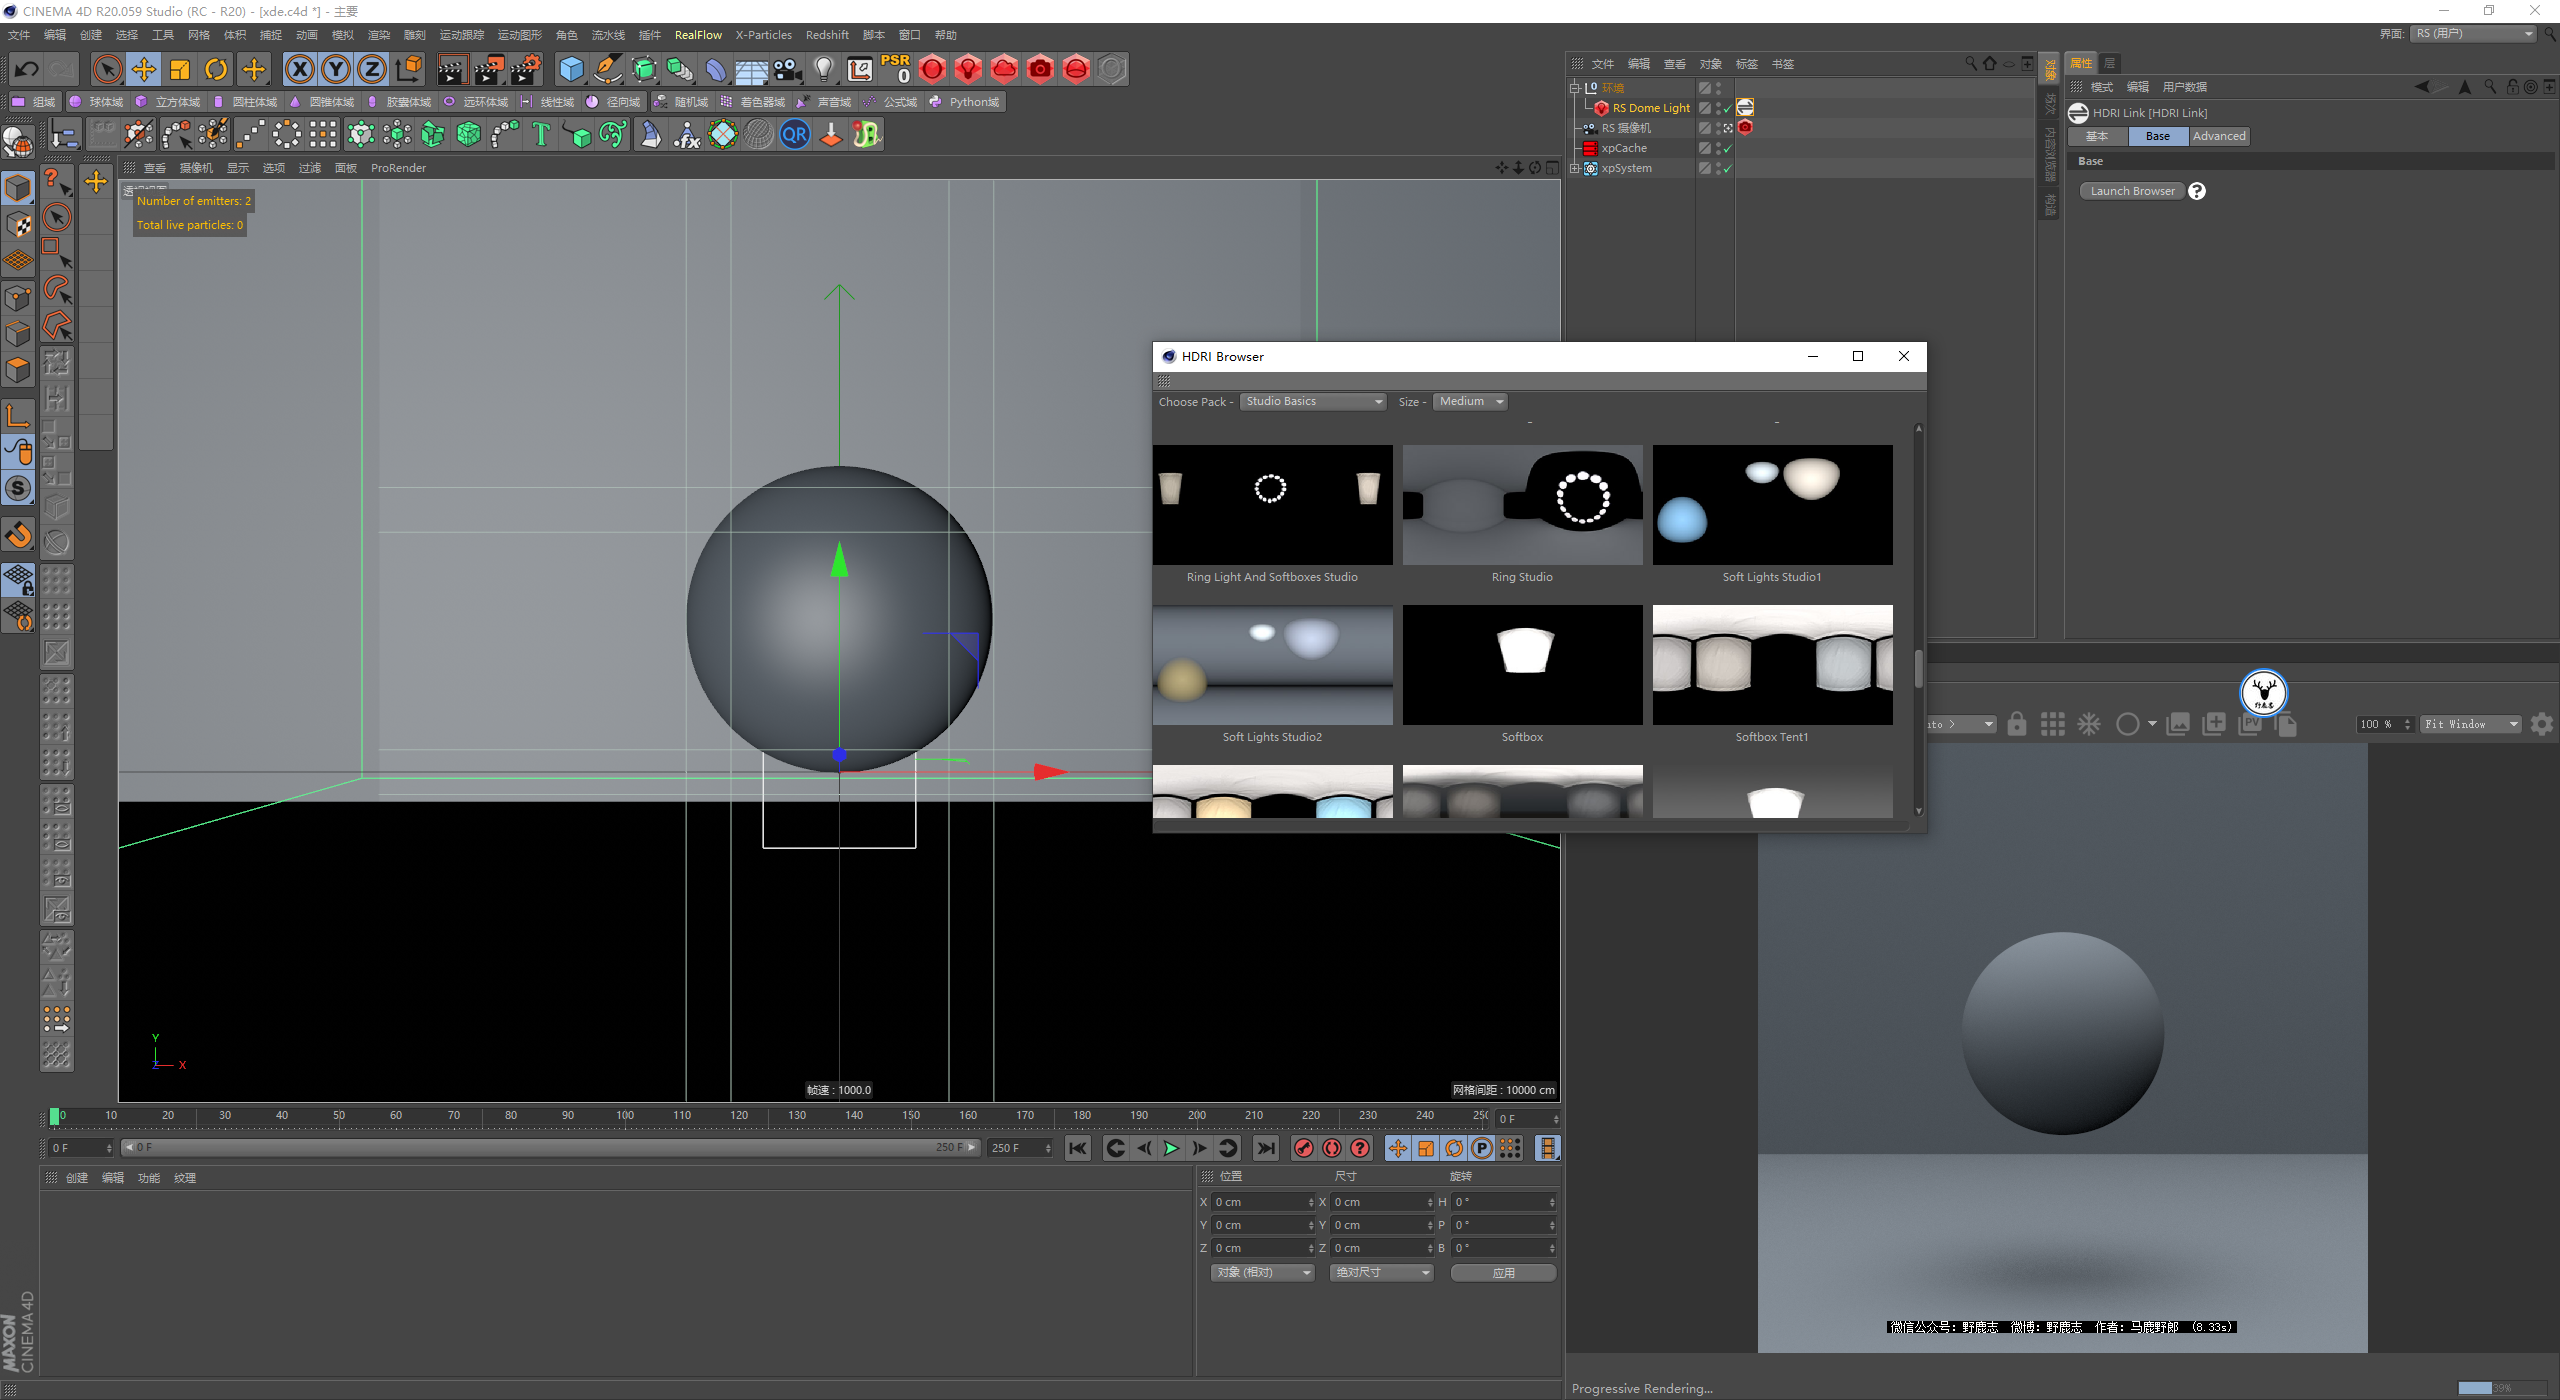Select the Softbox Tent1 HDRI thumbnail
The height and width of the screenshot is (1400, 2560).
pyautogui.click(x=1772, y=665)
